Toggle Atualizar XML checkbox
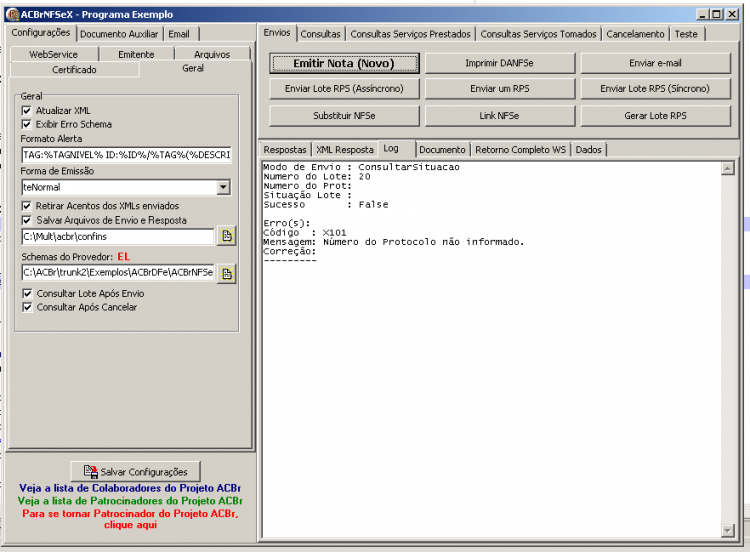Screen dimensions: 750x552 pos(27,110)
